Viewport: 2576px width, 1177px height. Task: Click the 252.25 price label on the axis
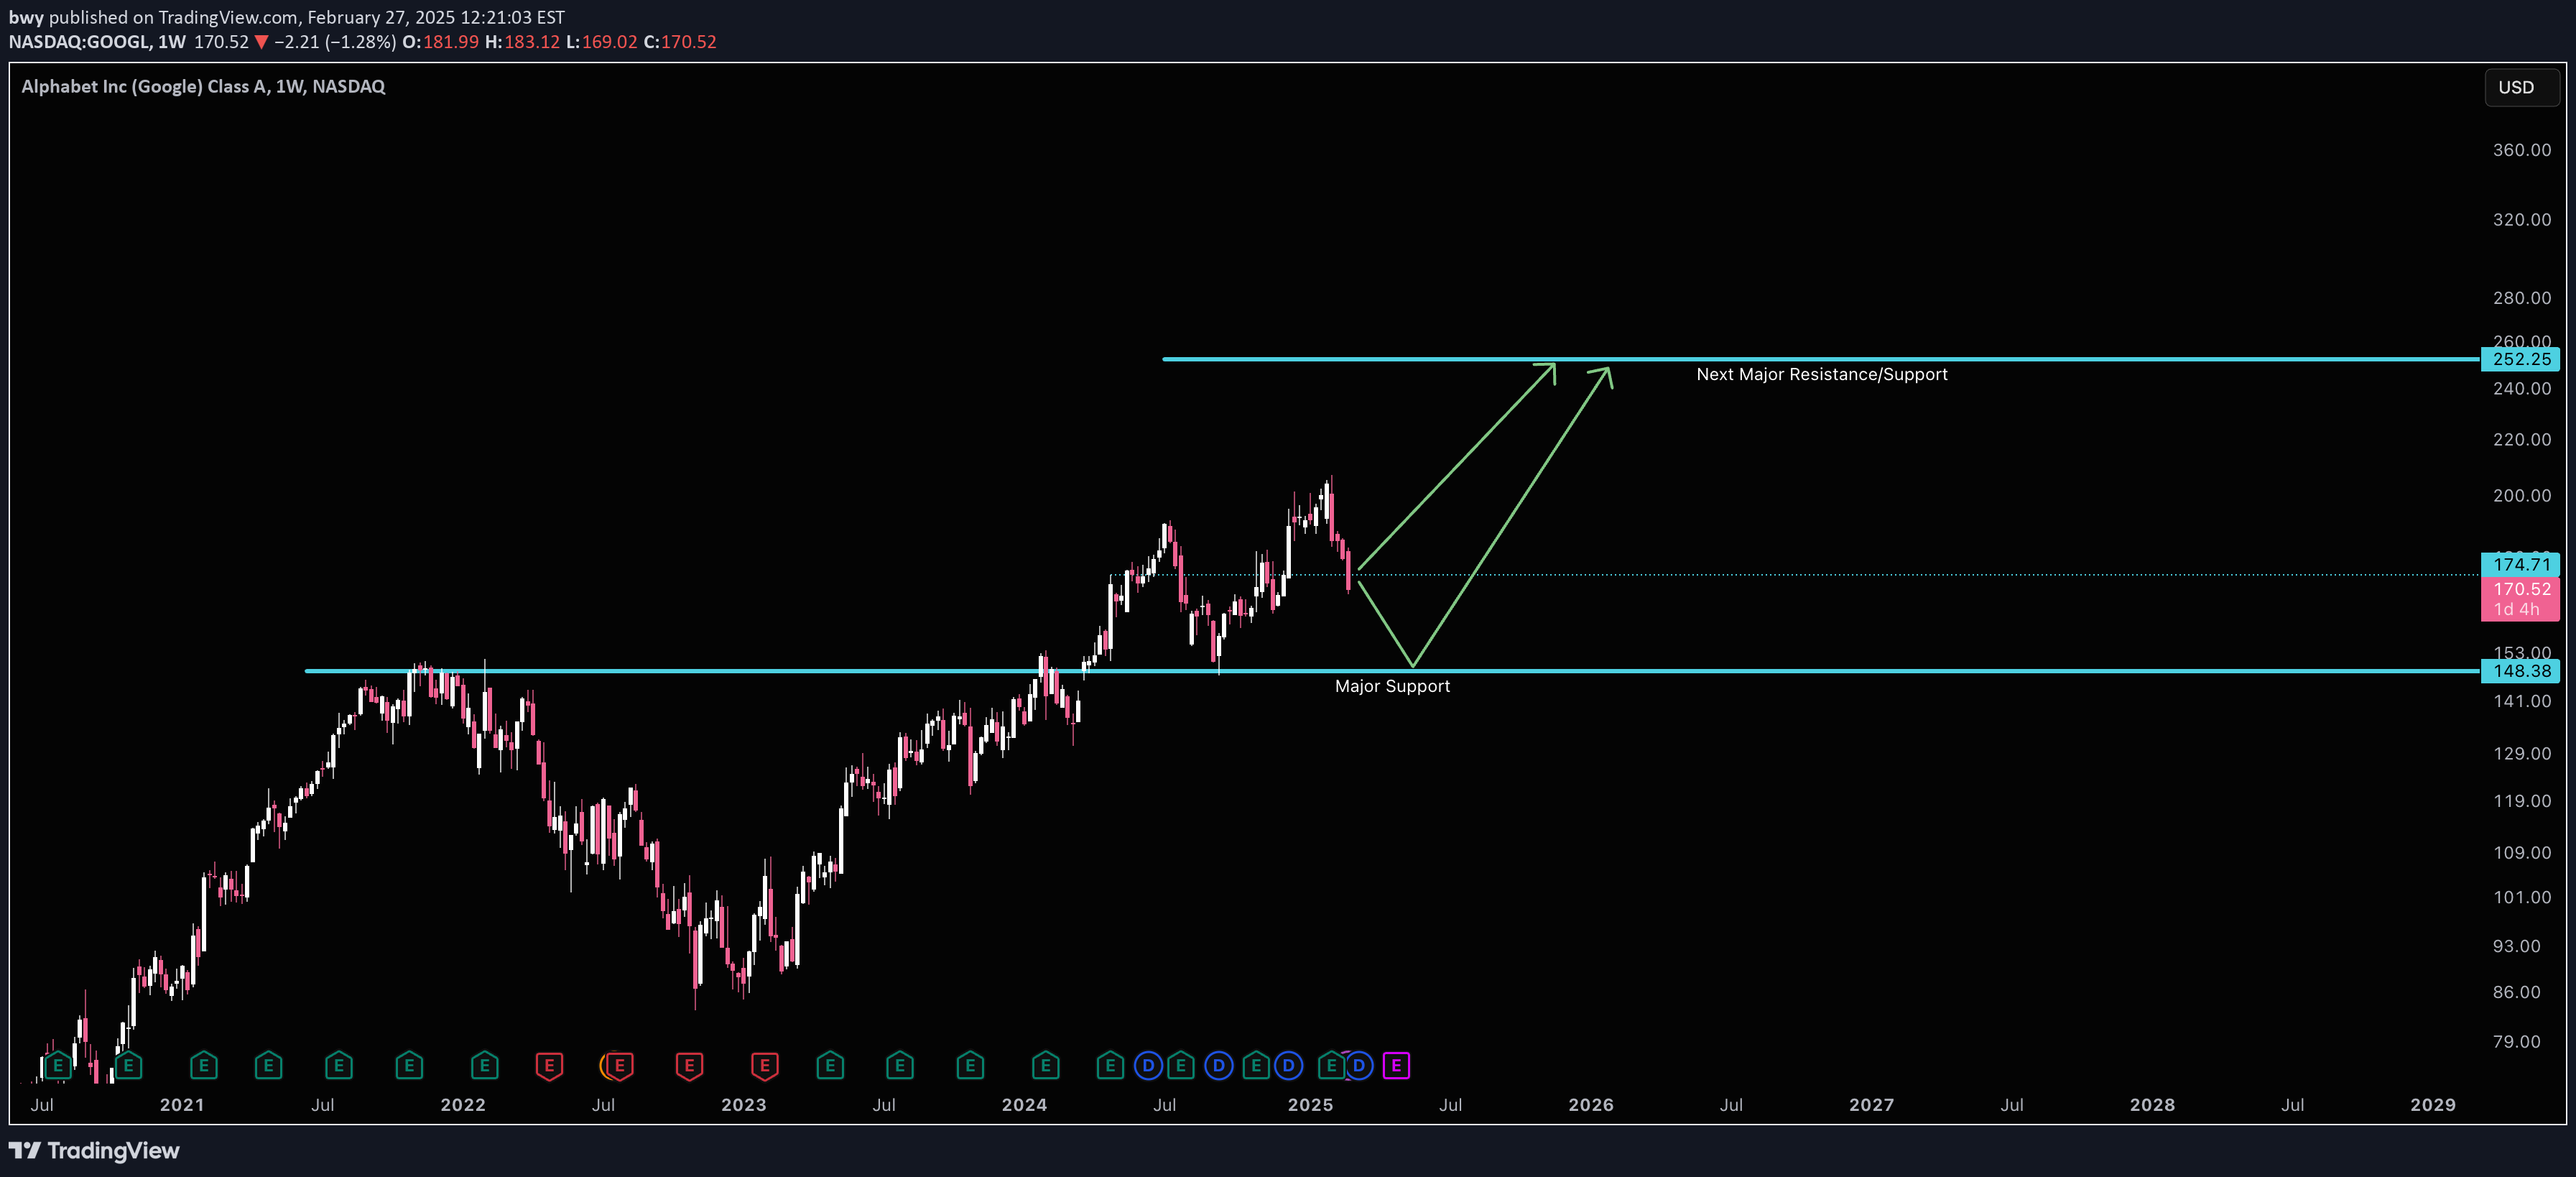click(x=2520, y=359)
